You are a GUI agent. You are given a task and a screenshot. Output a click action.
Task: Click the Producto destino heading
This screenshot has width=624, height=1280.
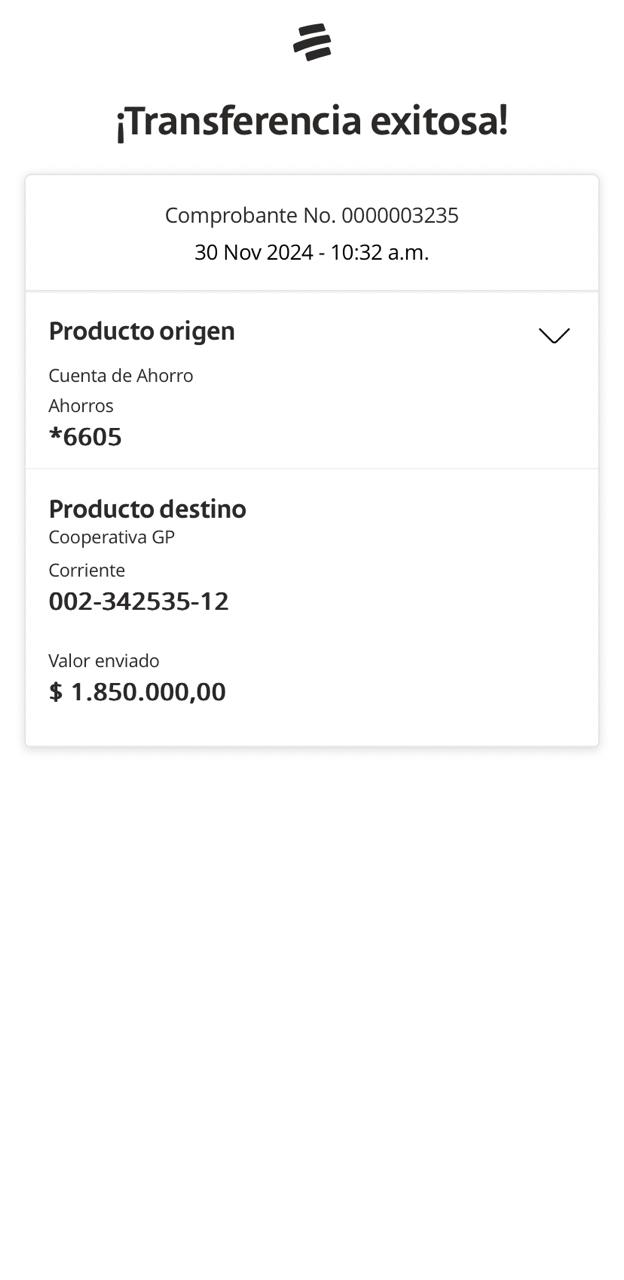tap(147, 509)
